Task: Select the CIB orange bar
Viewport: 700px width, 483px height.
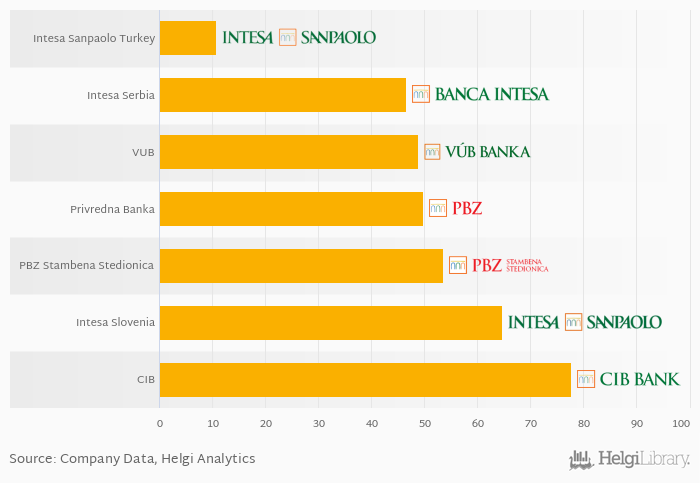Action: click(365, 380)
